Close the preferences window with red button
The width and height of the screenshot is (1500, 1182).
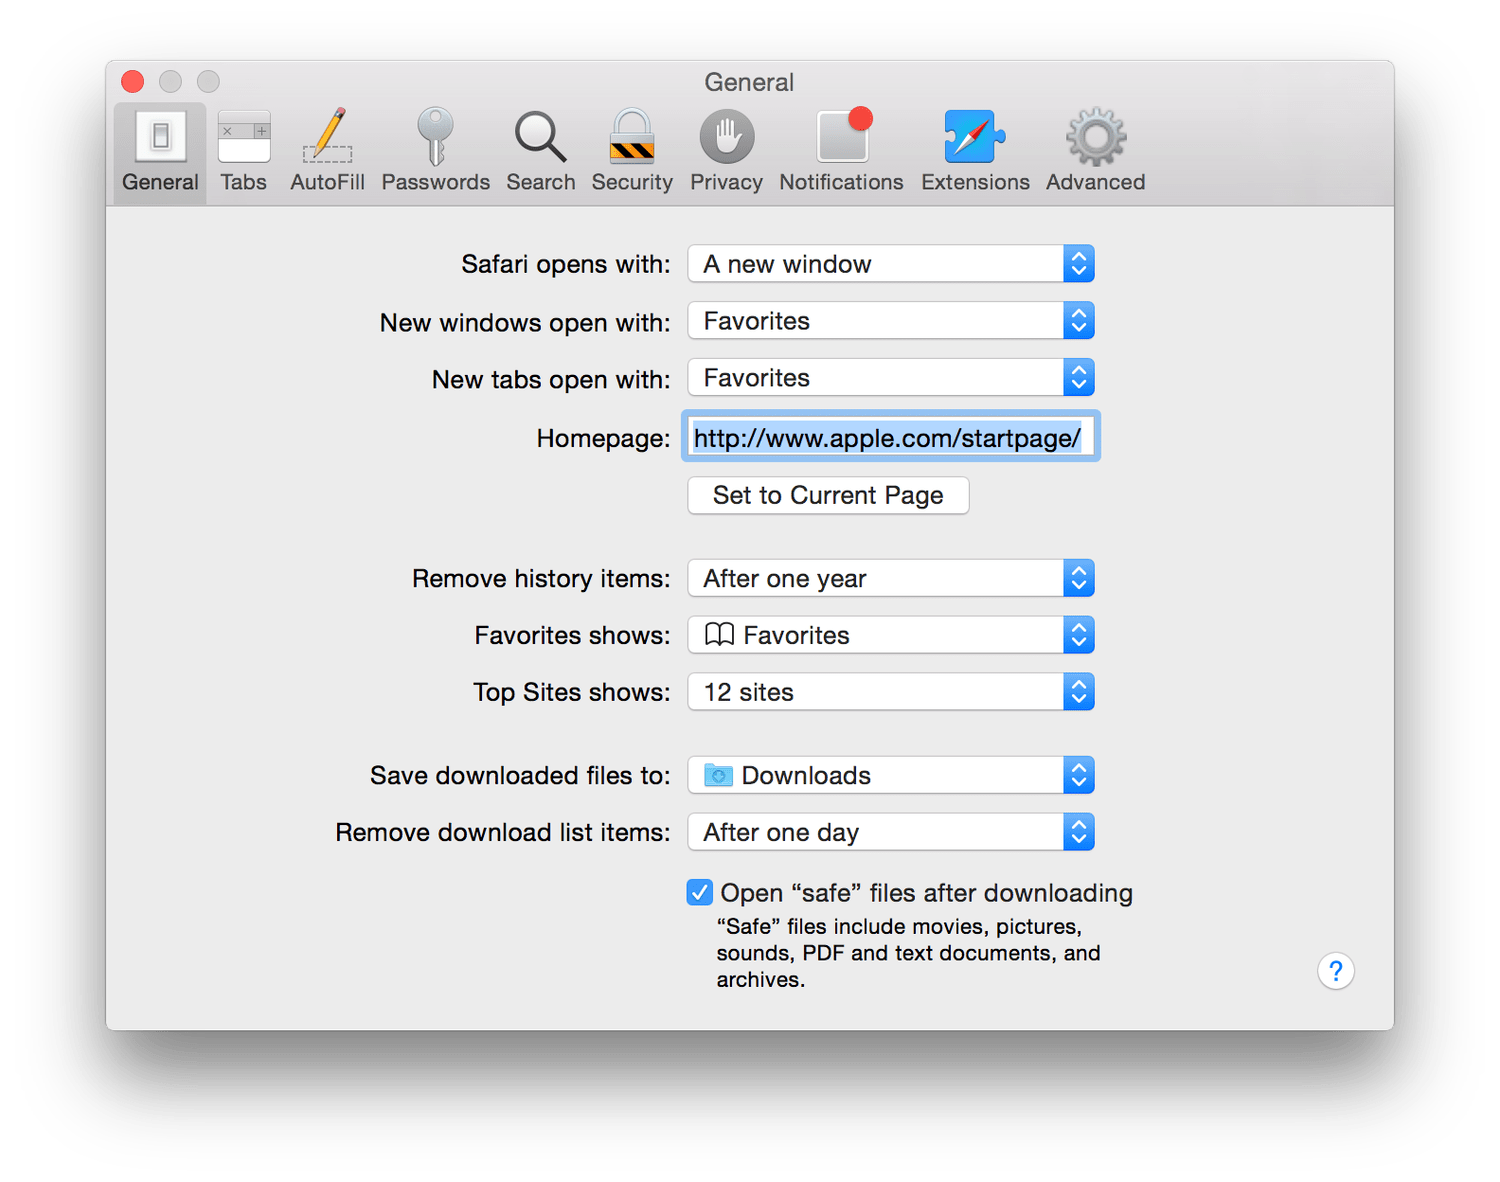[133, 81]
